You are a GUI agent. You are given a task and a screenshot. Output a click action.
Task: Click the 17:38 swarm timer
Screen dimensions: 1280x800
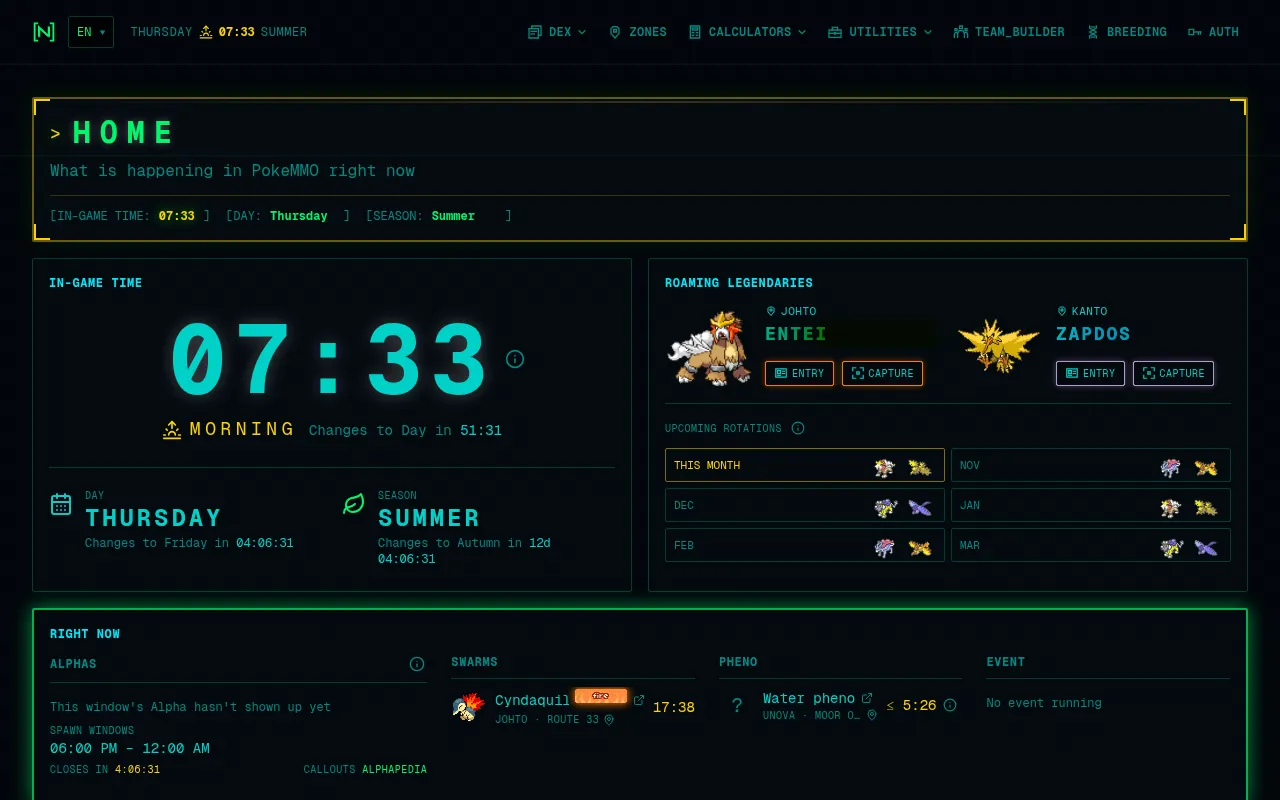674,707
